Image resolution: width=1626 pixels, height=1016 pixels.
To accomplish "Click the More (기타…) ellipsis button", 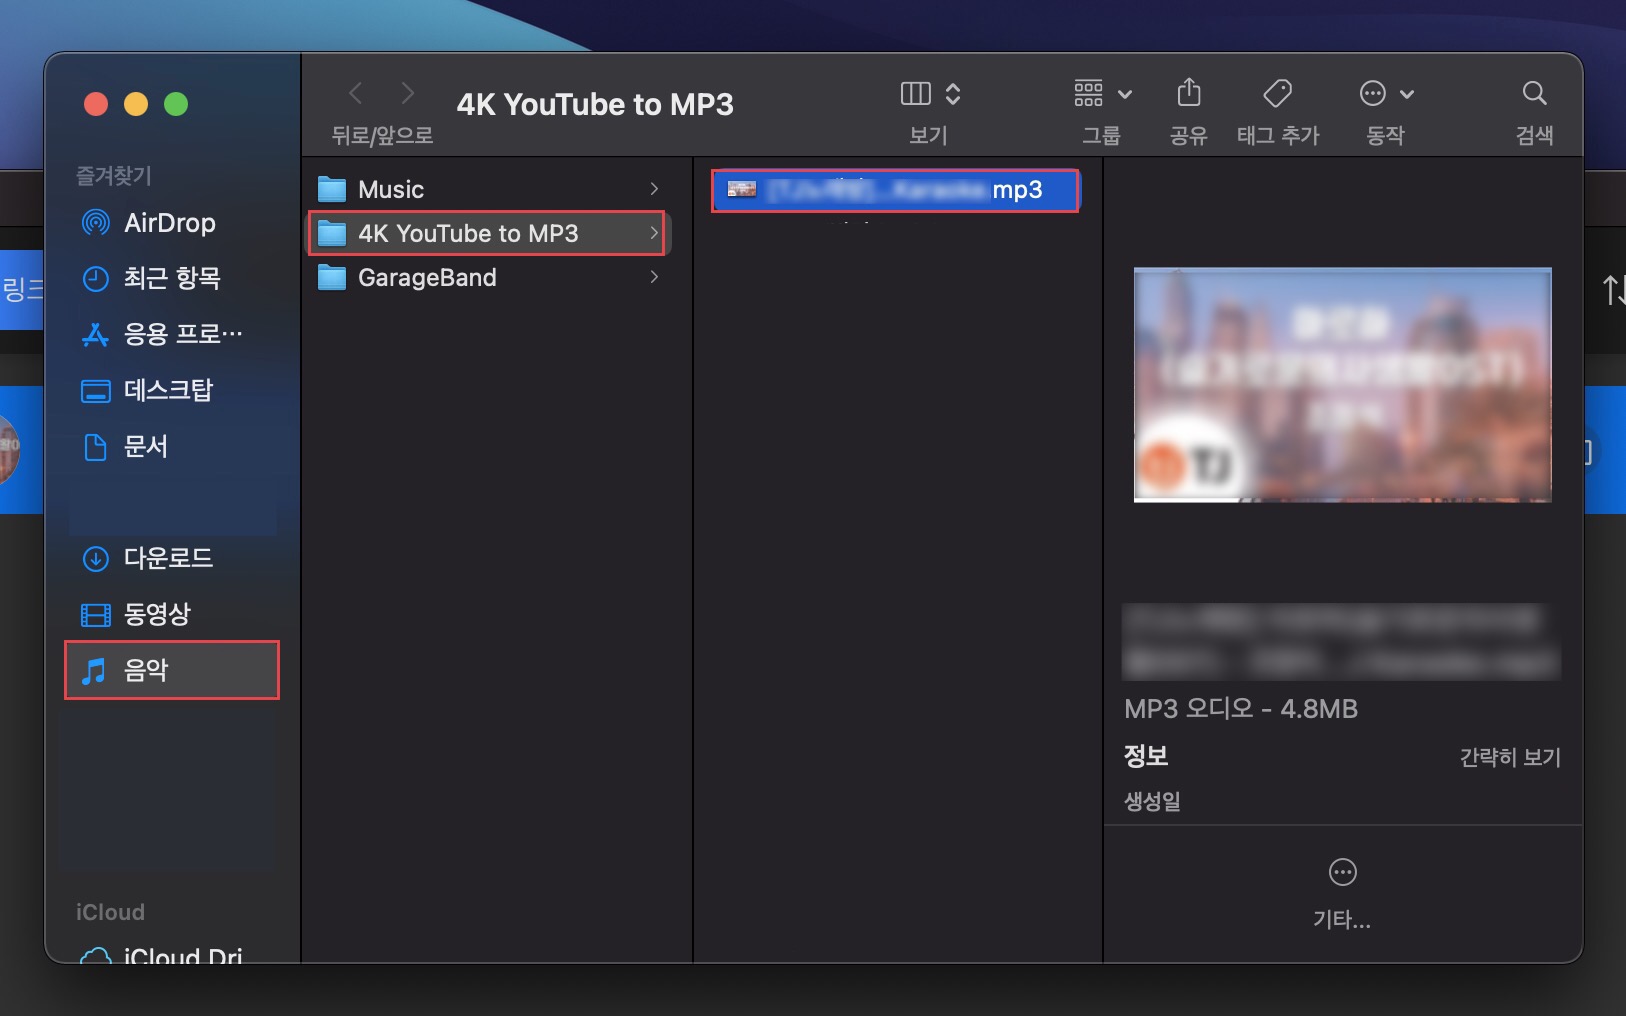I will click(1342, 873).
